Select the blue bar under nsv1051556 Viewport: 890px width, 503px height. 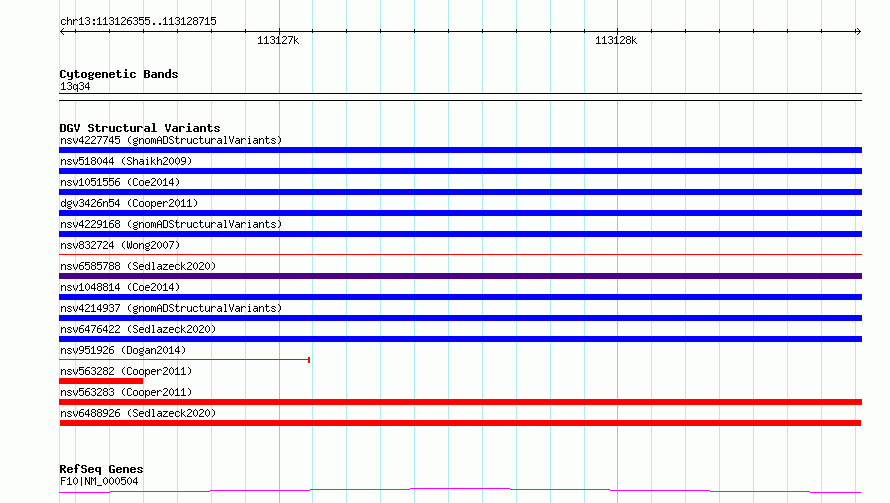pyautogui.click(x=460, y=192)
